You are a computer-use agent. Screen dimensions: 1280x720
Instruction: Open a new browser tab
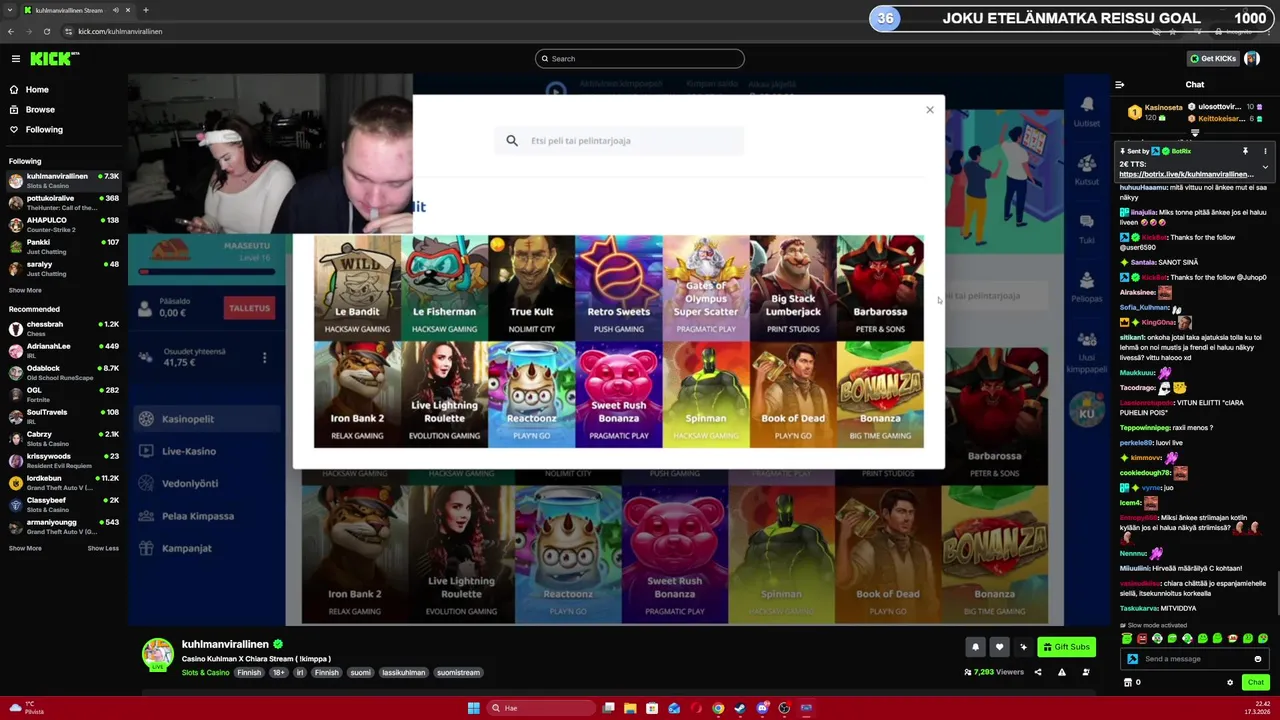pyautogui.click(x=145, y=10)
